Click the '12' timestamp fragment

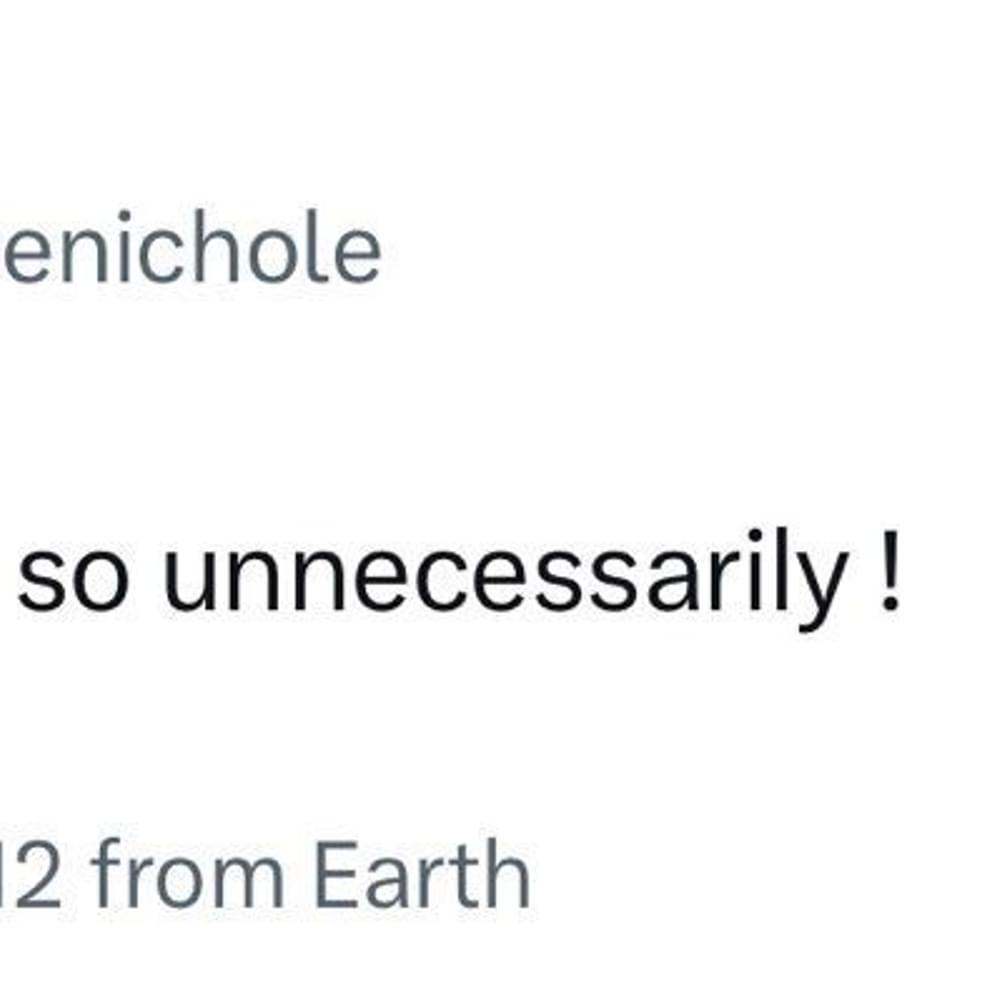31,874
